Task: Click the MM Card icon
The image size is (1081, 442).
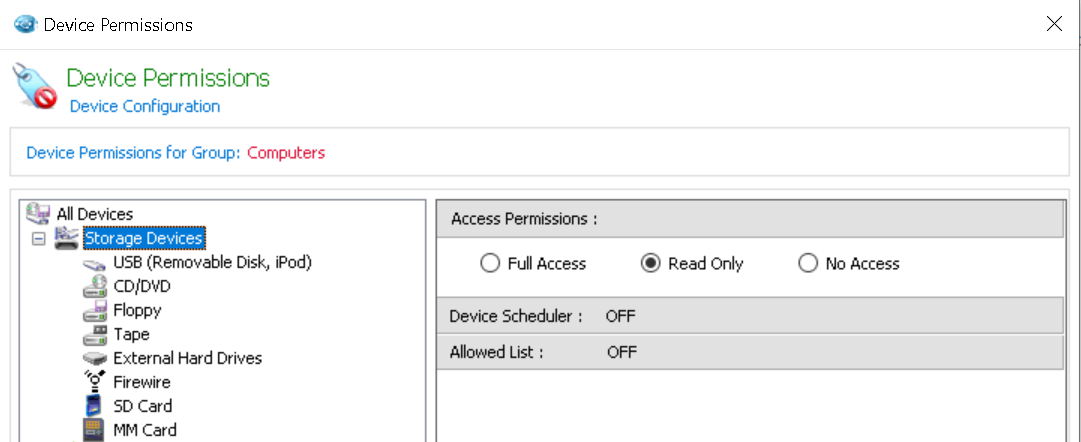Action: click(x=95, y=430)
